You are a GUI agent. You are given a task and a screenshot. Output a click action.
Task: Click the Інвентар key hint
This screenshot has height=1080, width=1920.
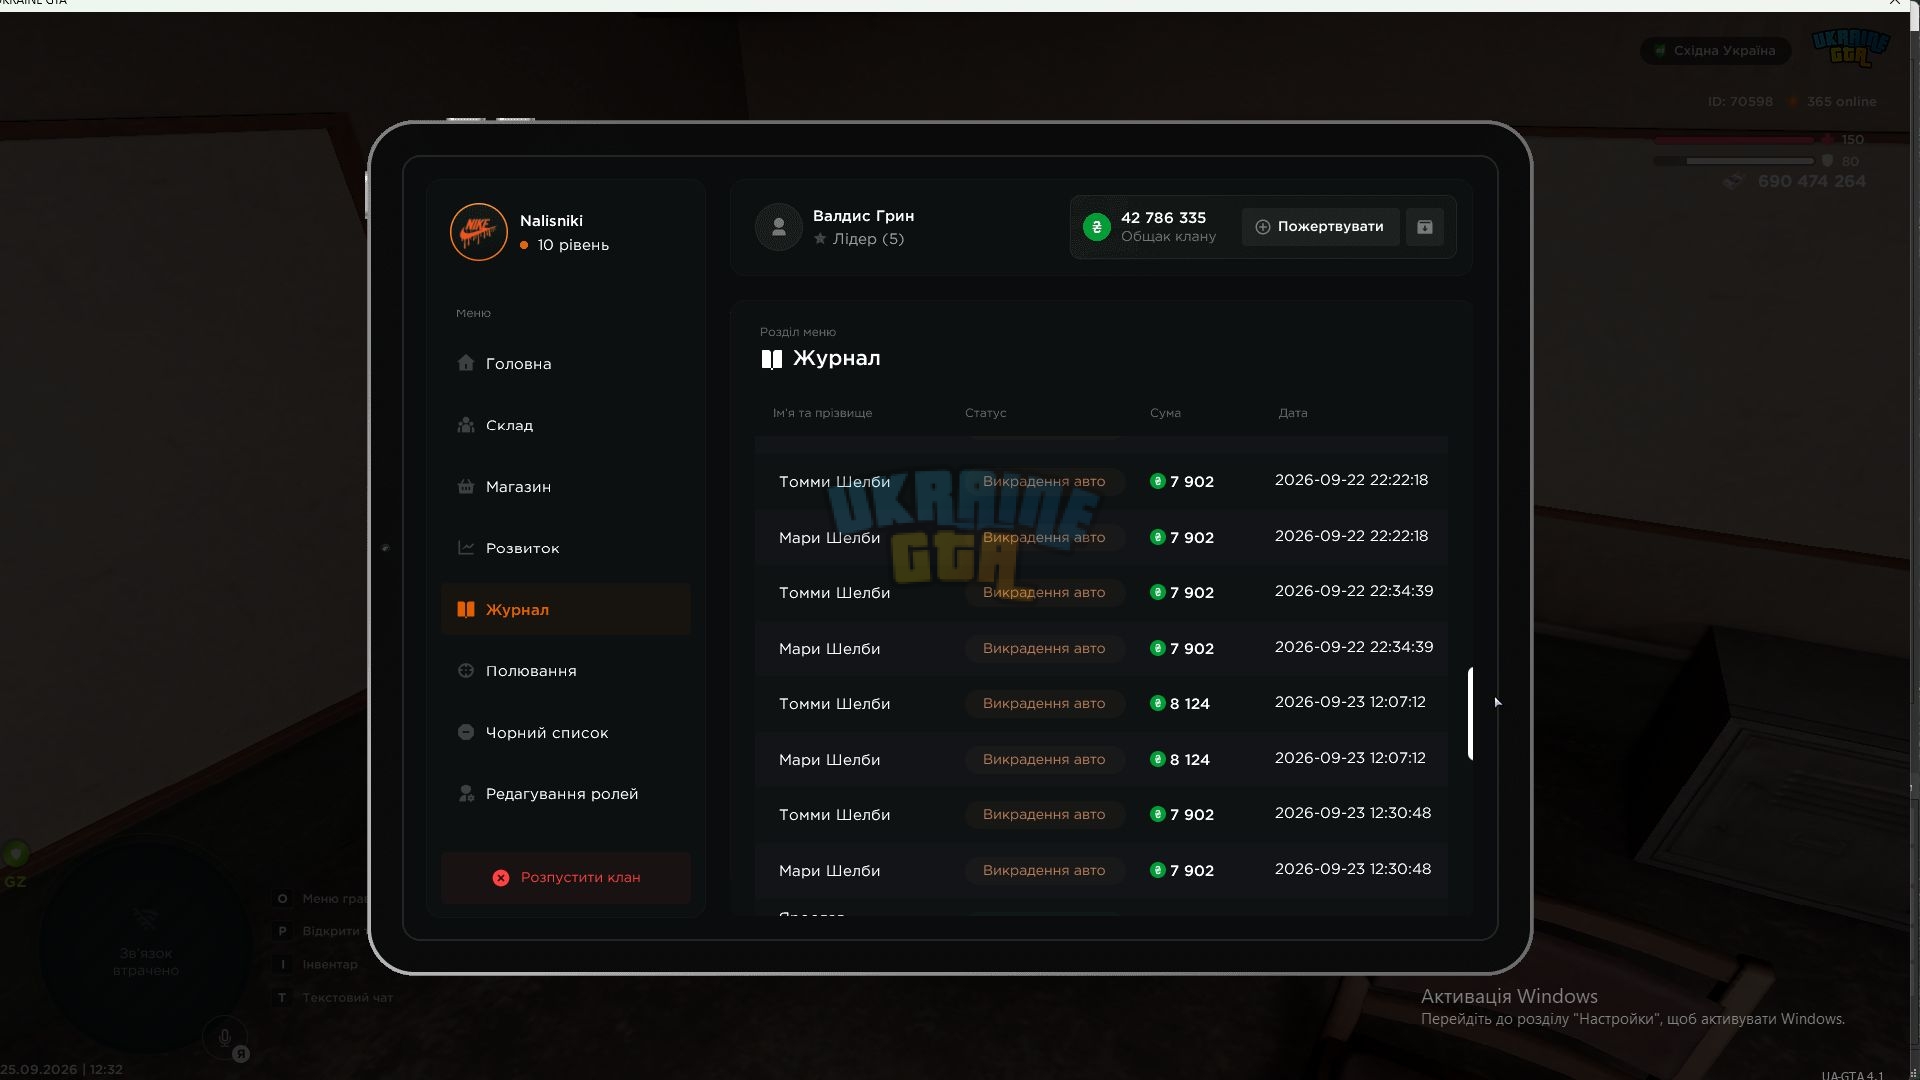[x=330, y=965]
